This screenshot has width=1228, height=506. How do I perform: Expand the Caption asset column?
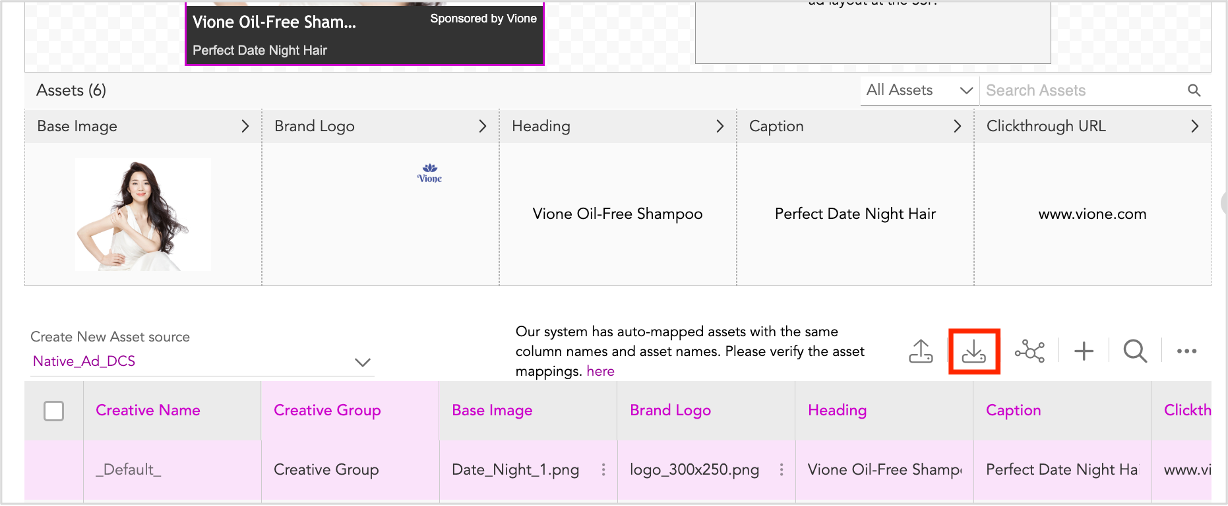pos(957,127)
